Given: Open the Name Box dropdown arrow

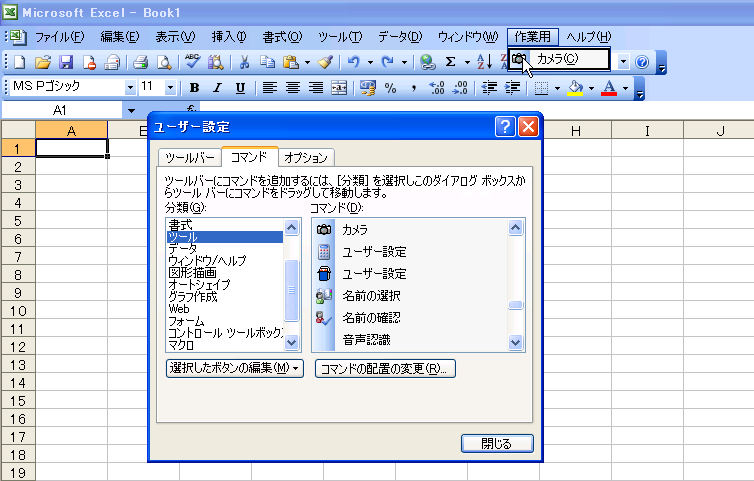Looking at the screenshot, I should (131, 111).
